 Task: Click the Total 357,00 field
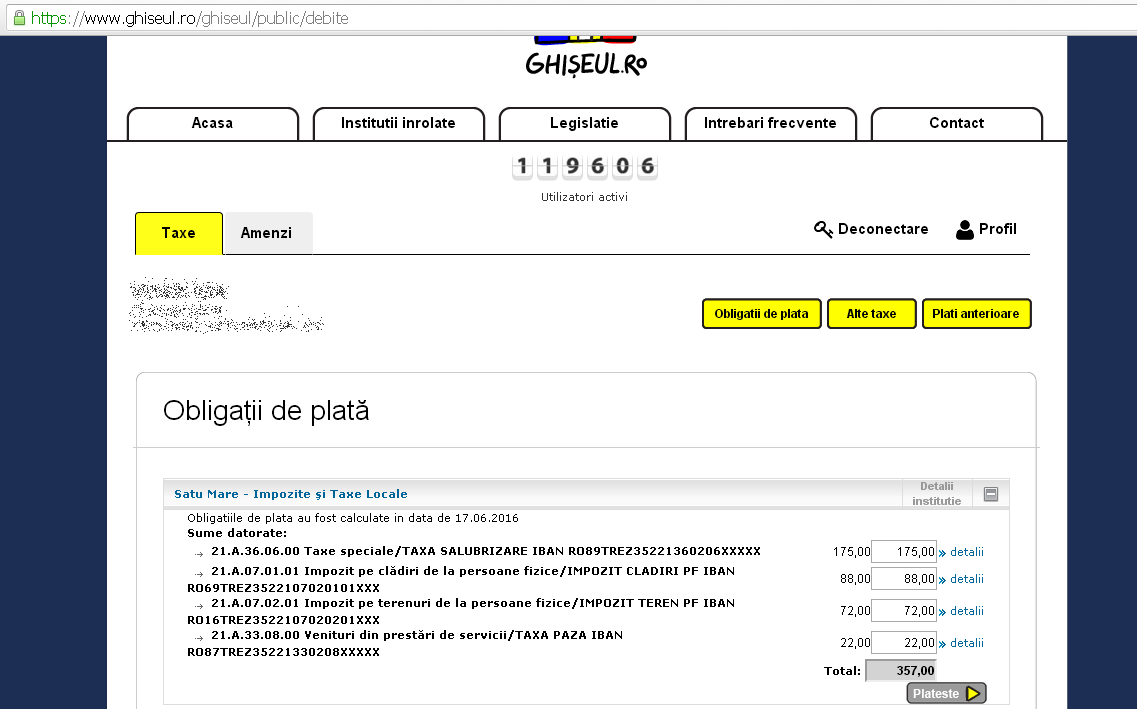point(901,671)
